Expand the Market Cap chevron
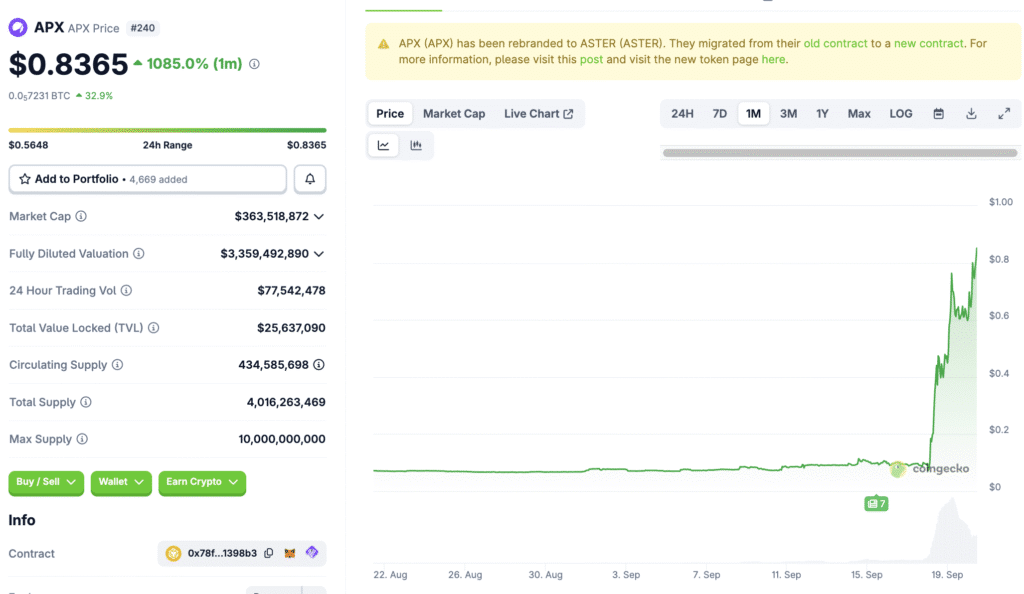 pyautogui.click(x=319, y=216)
